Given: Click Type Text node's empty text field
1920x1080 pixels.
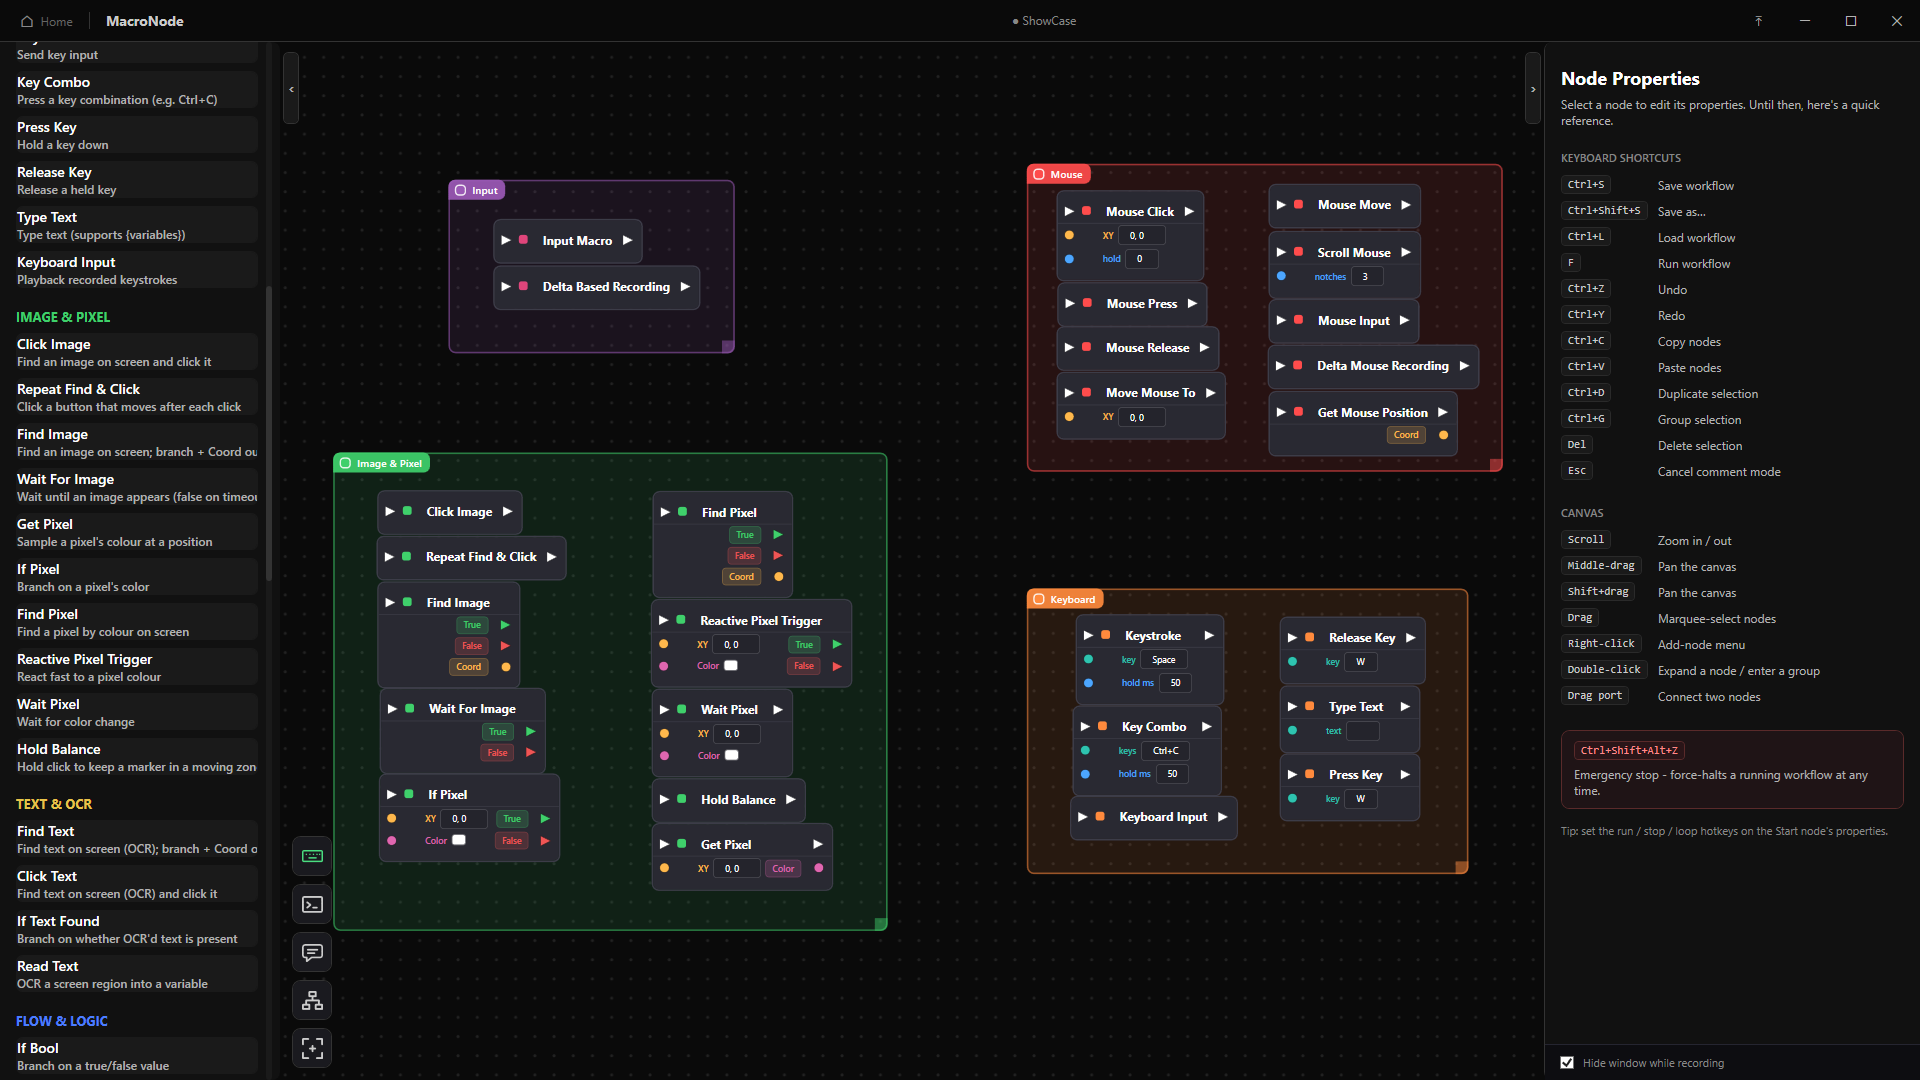Looking at the screenshot, I should coord(1362,731).
